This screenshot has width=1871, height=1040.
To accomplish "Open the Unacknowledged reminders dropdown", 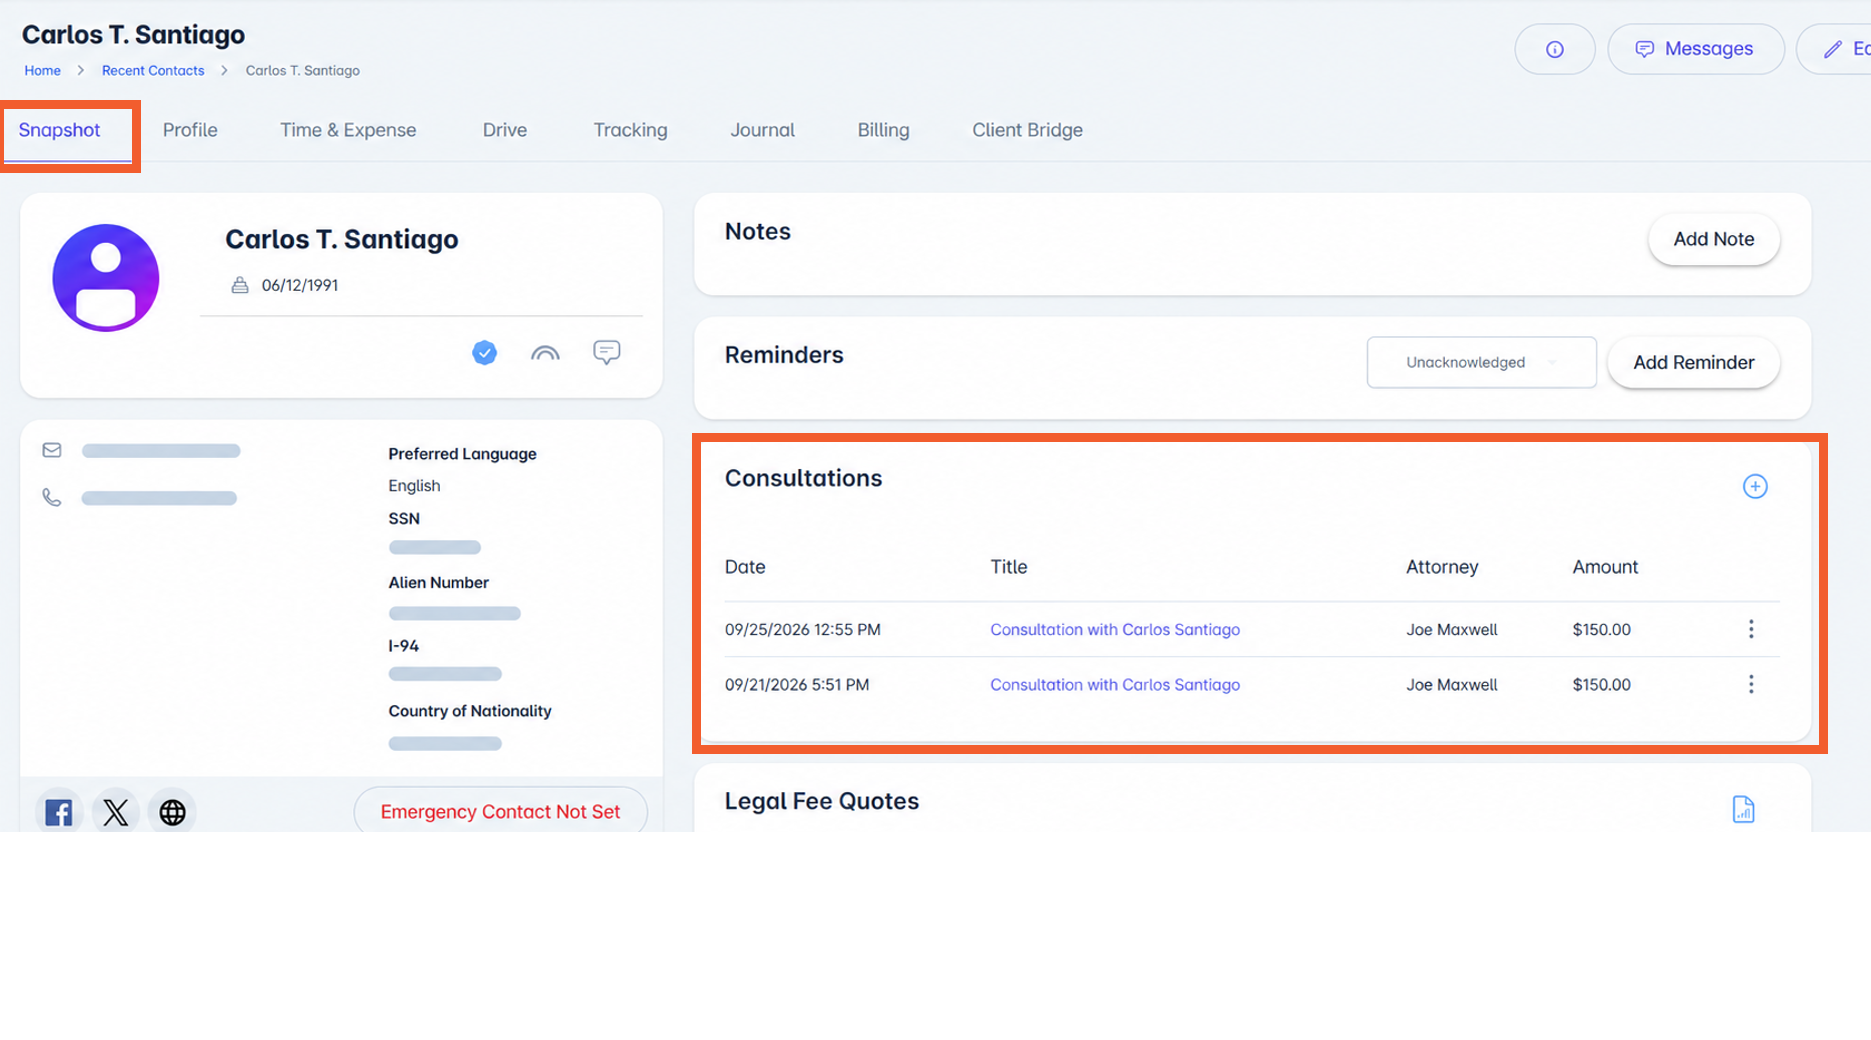I will tap(1481, 362).
